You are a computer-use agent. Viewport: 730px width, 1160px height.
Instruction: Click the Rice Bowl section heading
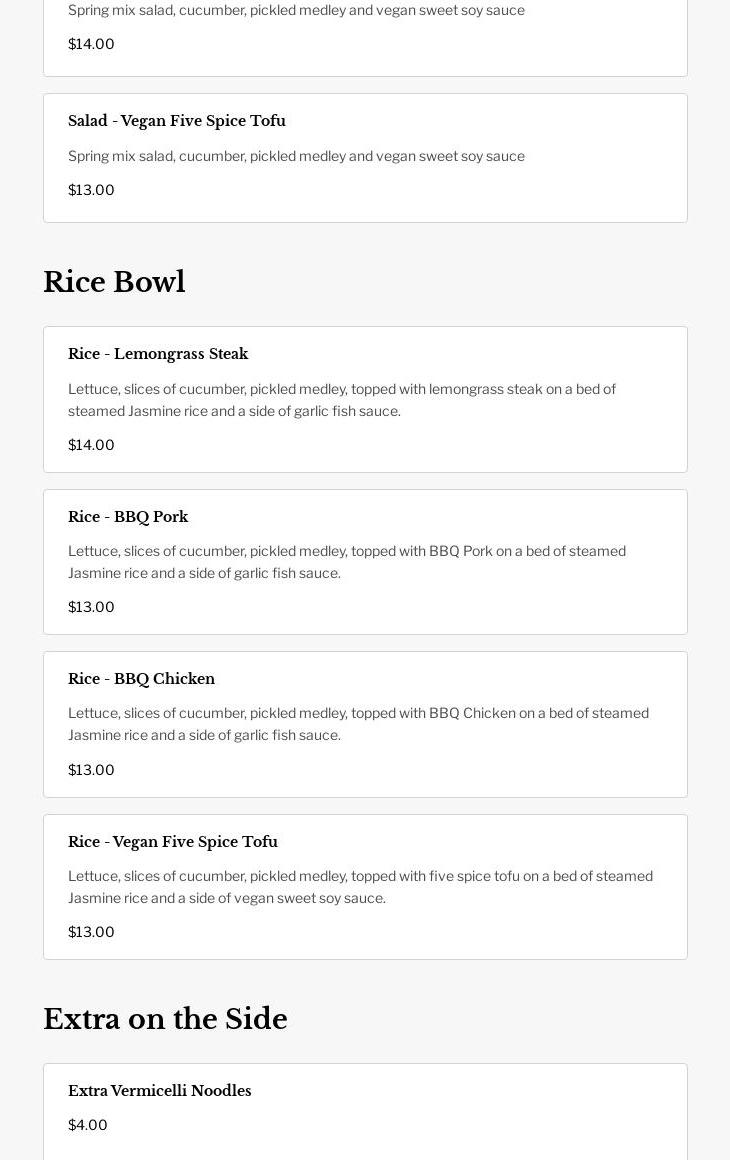[x=114, y=282]
